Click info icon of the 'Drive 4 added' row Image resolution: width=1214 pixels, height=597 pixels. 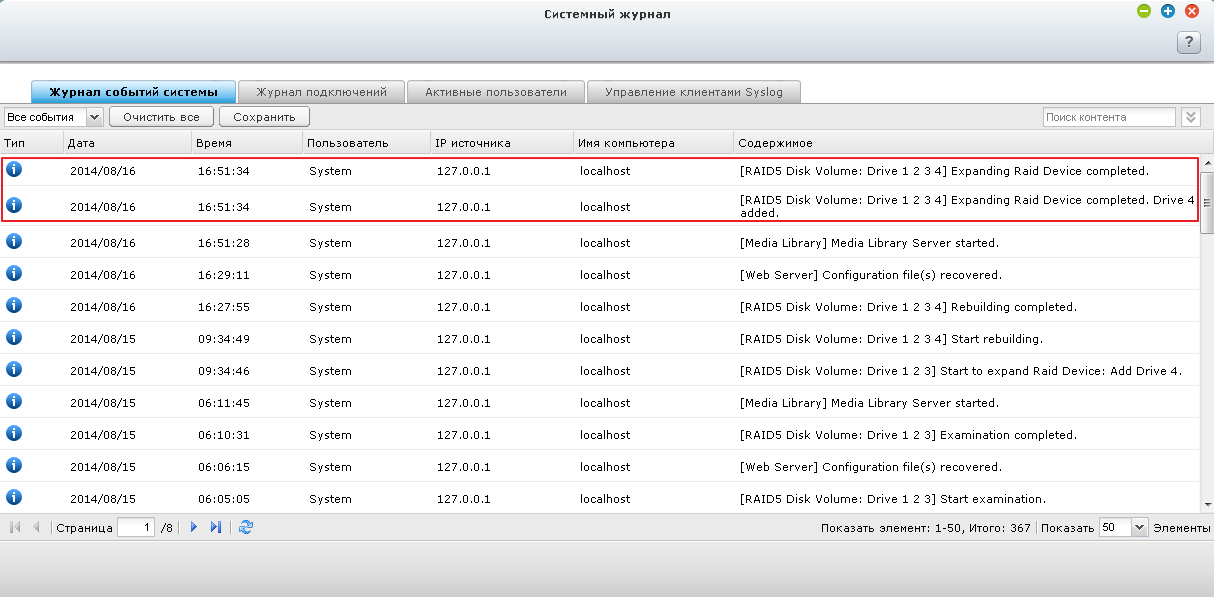pyautogui.click(x=14, y=205)
